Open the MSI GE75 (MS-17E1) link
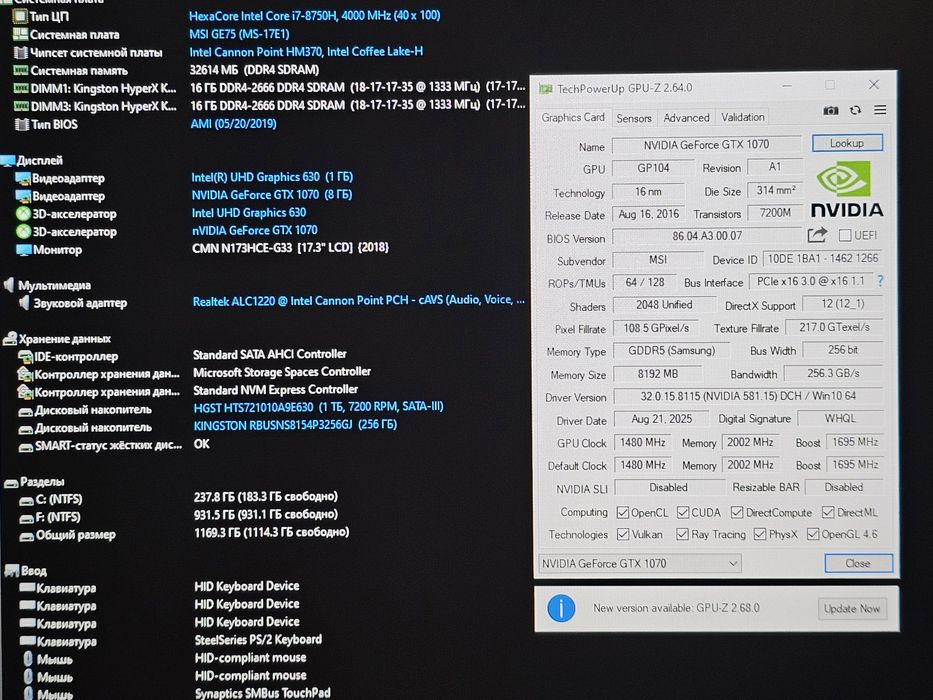The image size is (933, 700). (239, 34)
